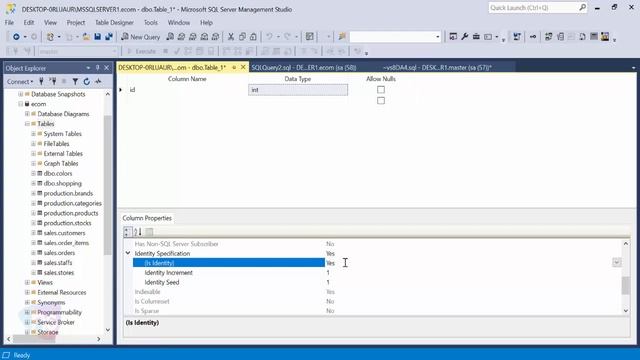Screen dimensions: 640x360
Task: Expand the System Tables node
Action: tap(33, 134)
